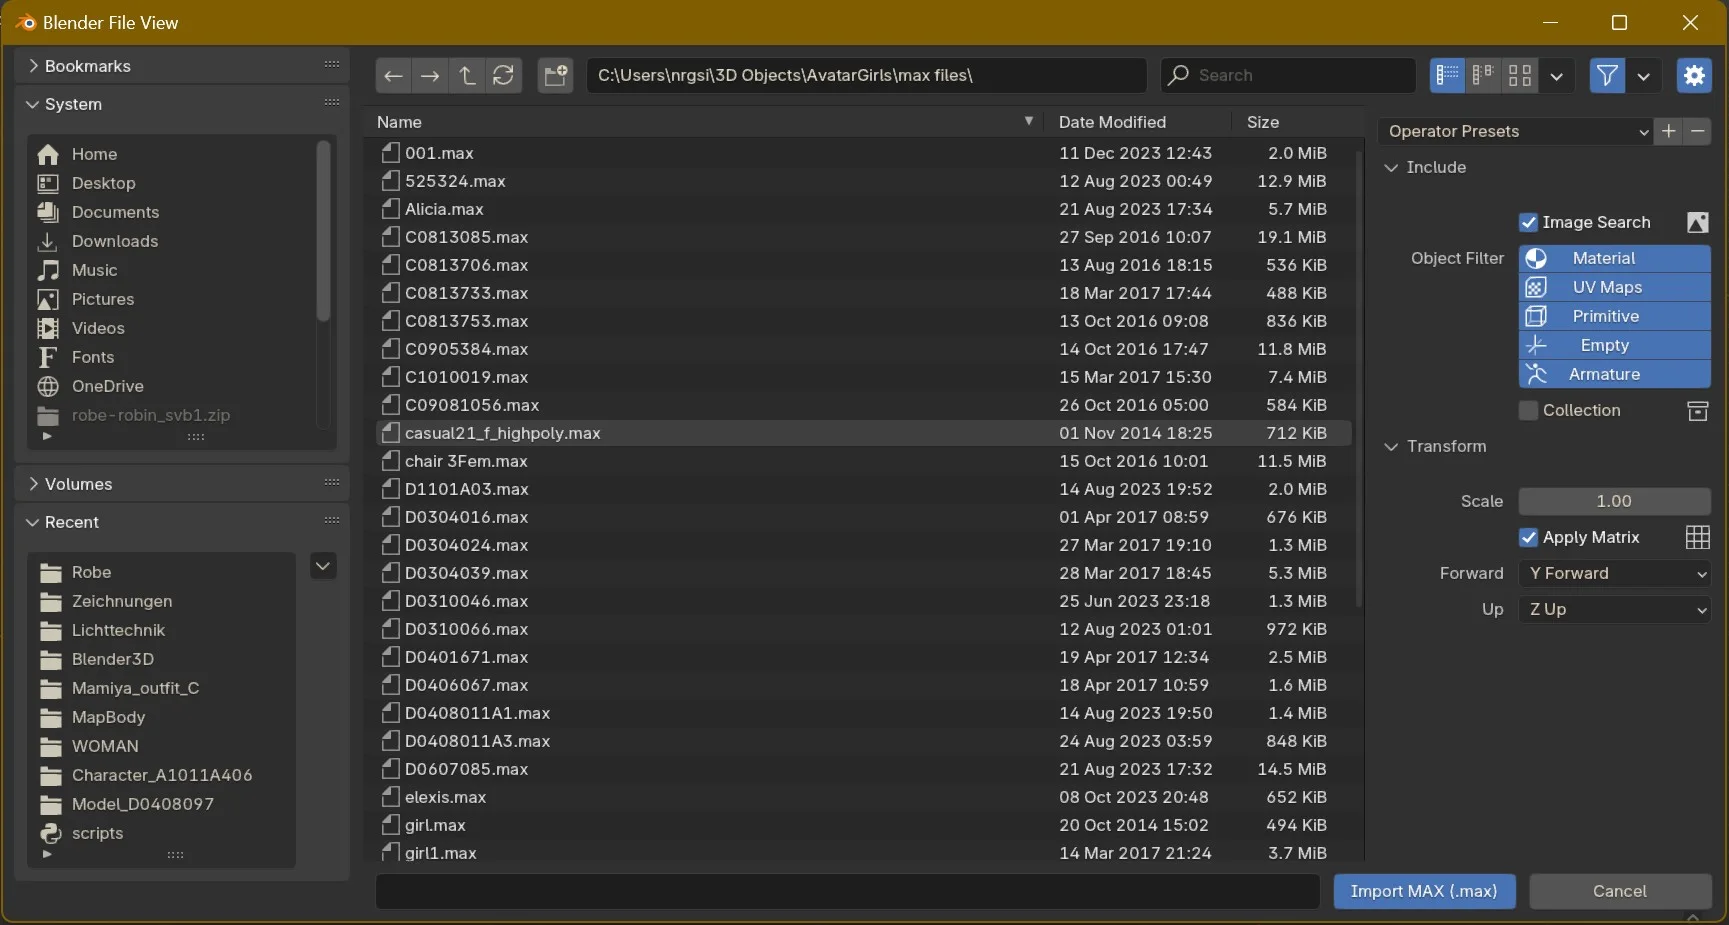This screenshot has height=925, width=1729.
Task: Create a new directory icon
Action: click(555, 76)
